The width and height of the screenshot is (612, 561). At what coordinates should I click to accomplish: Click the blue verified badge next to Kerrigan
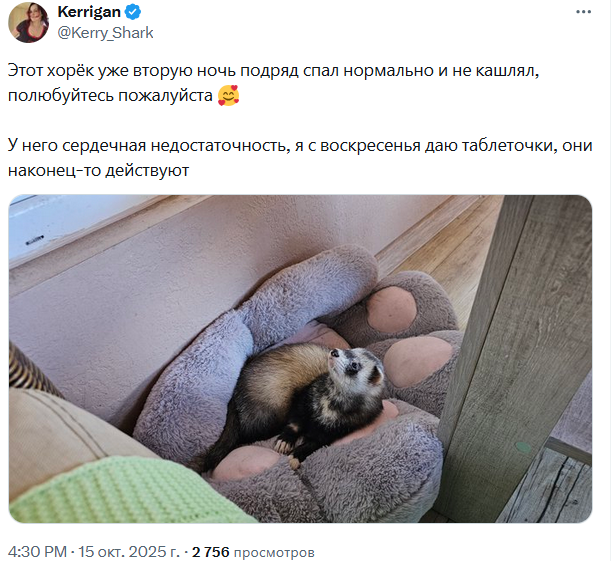[x=133, y=12]
